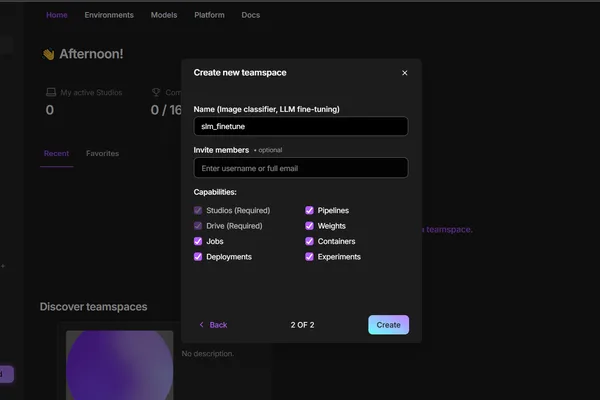Click the teamspace Name input field
The height and width of the screenshot is (400, 600).
301,126
